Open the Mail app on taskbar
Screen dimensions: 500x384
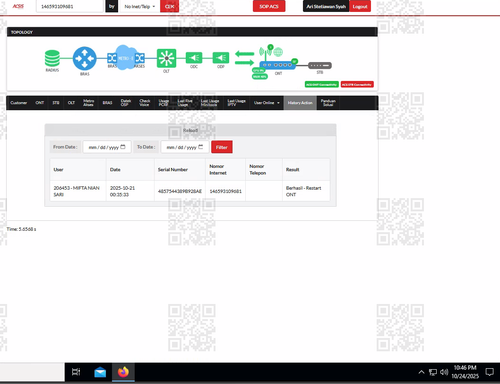(100, 372)
